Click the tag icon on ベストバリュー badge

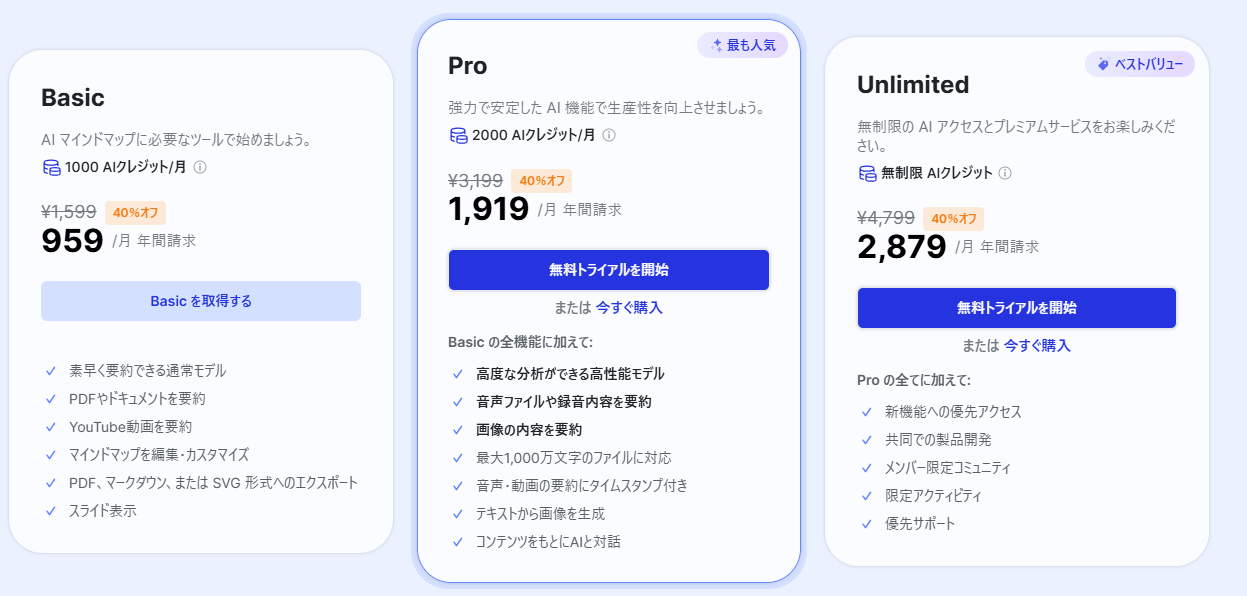click(x=1103, y=64)
